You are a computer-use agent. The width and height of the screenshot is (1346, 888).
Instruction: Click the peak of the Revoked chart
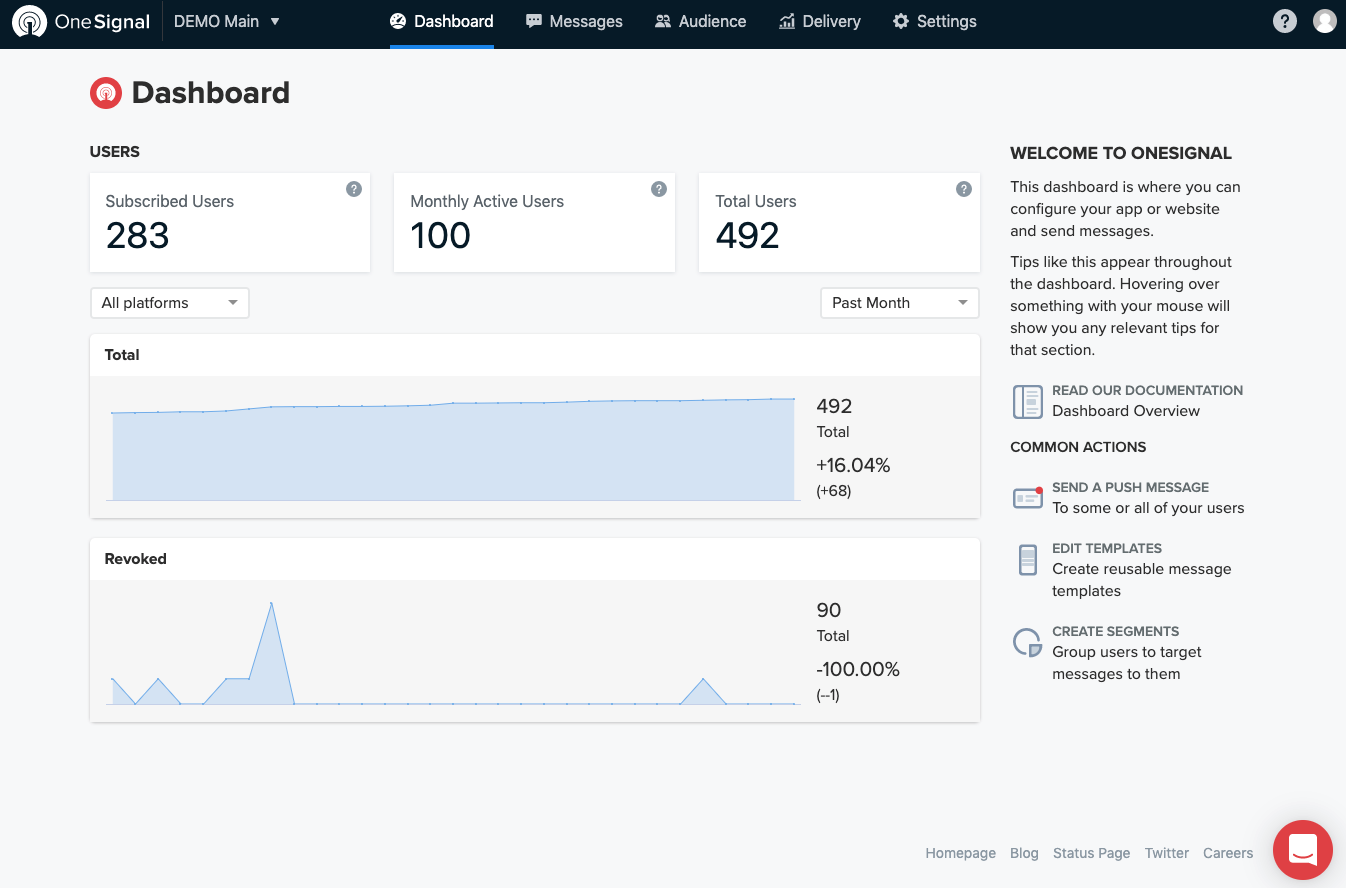click(x=271, y=604)
